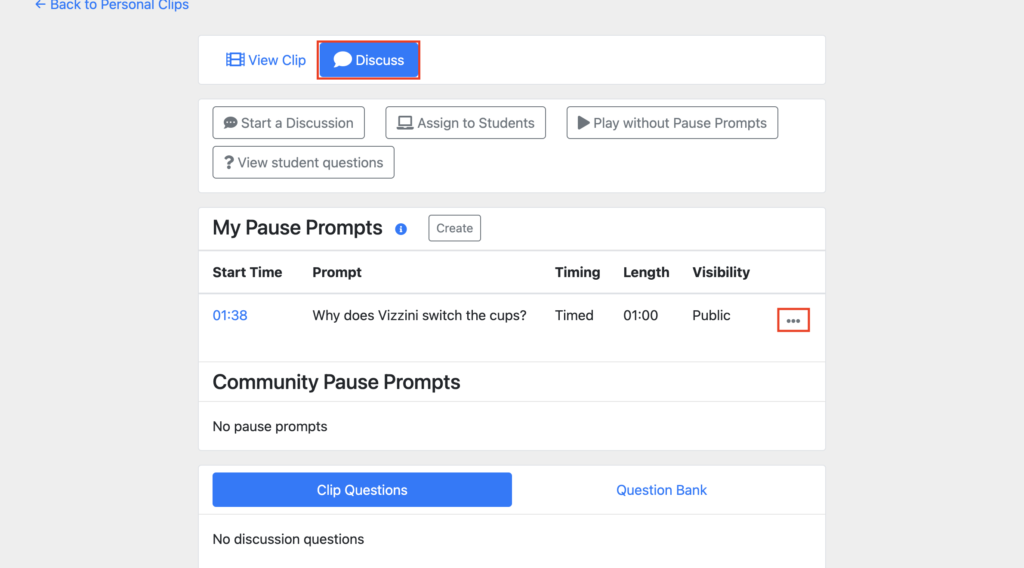1024x568 pixels.
Task: Create a new pause prompt
Action: click(455, 228)
